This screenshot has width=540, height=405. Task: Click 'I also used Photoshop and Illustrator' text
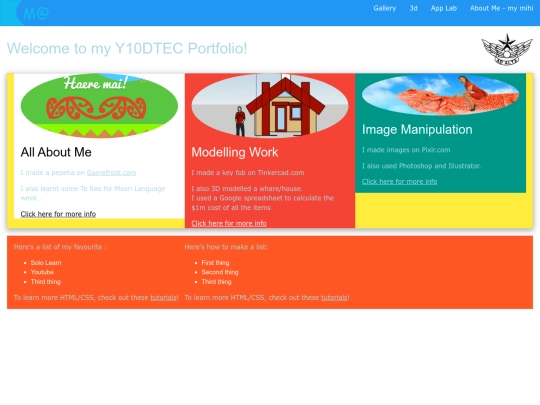pos(421,166)
